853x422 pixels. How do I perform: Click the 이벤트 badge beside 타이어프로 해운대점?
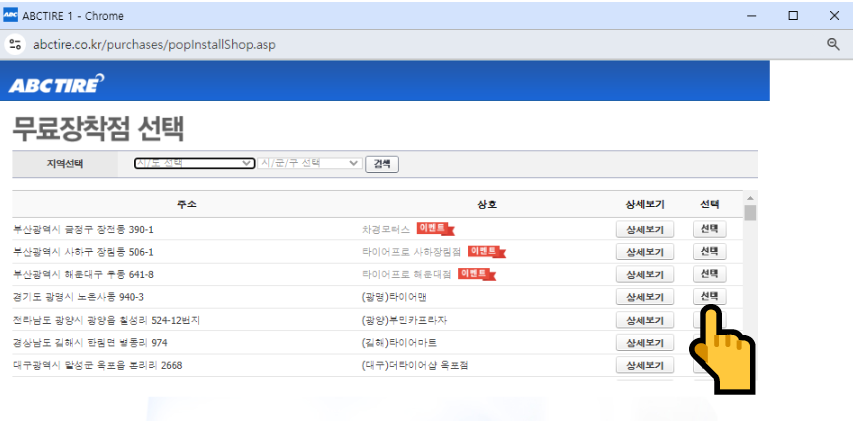tap(477, 275)
